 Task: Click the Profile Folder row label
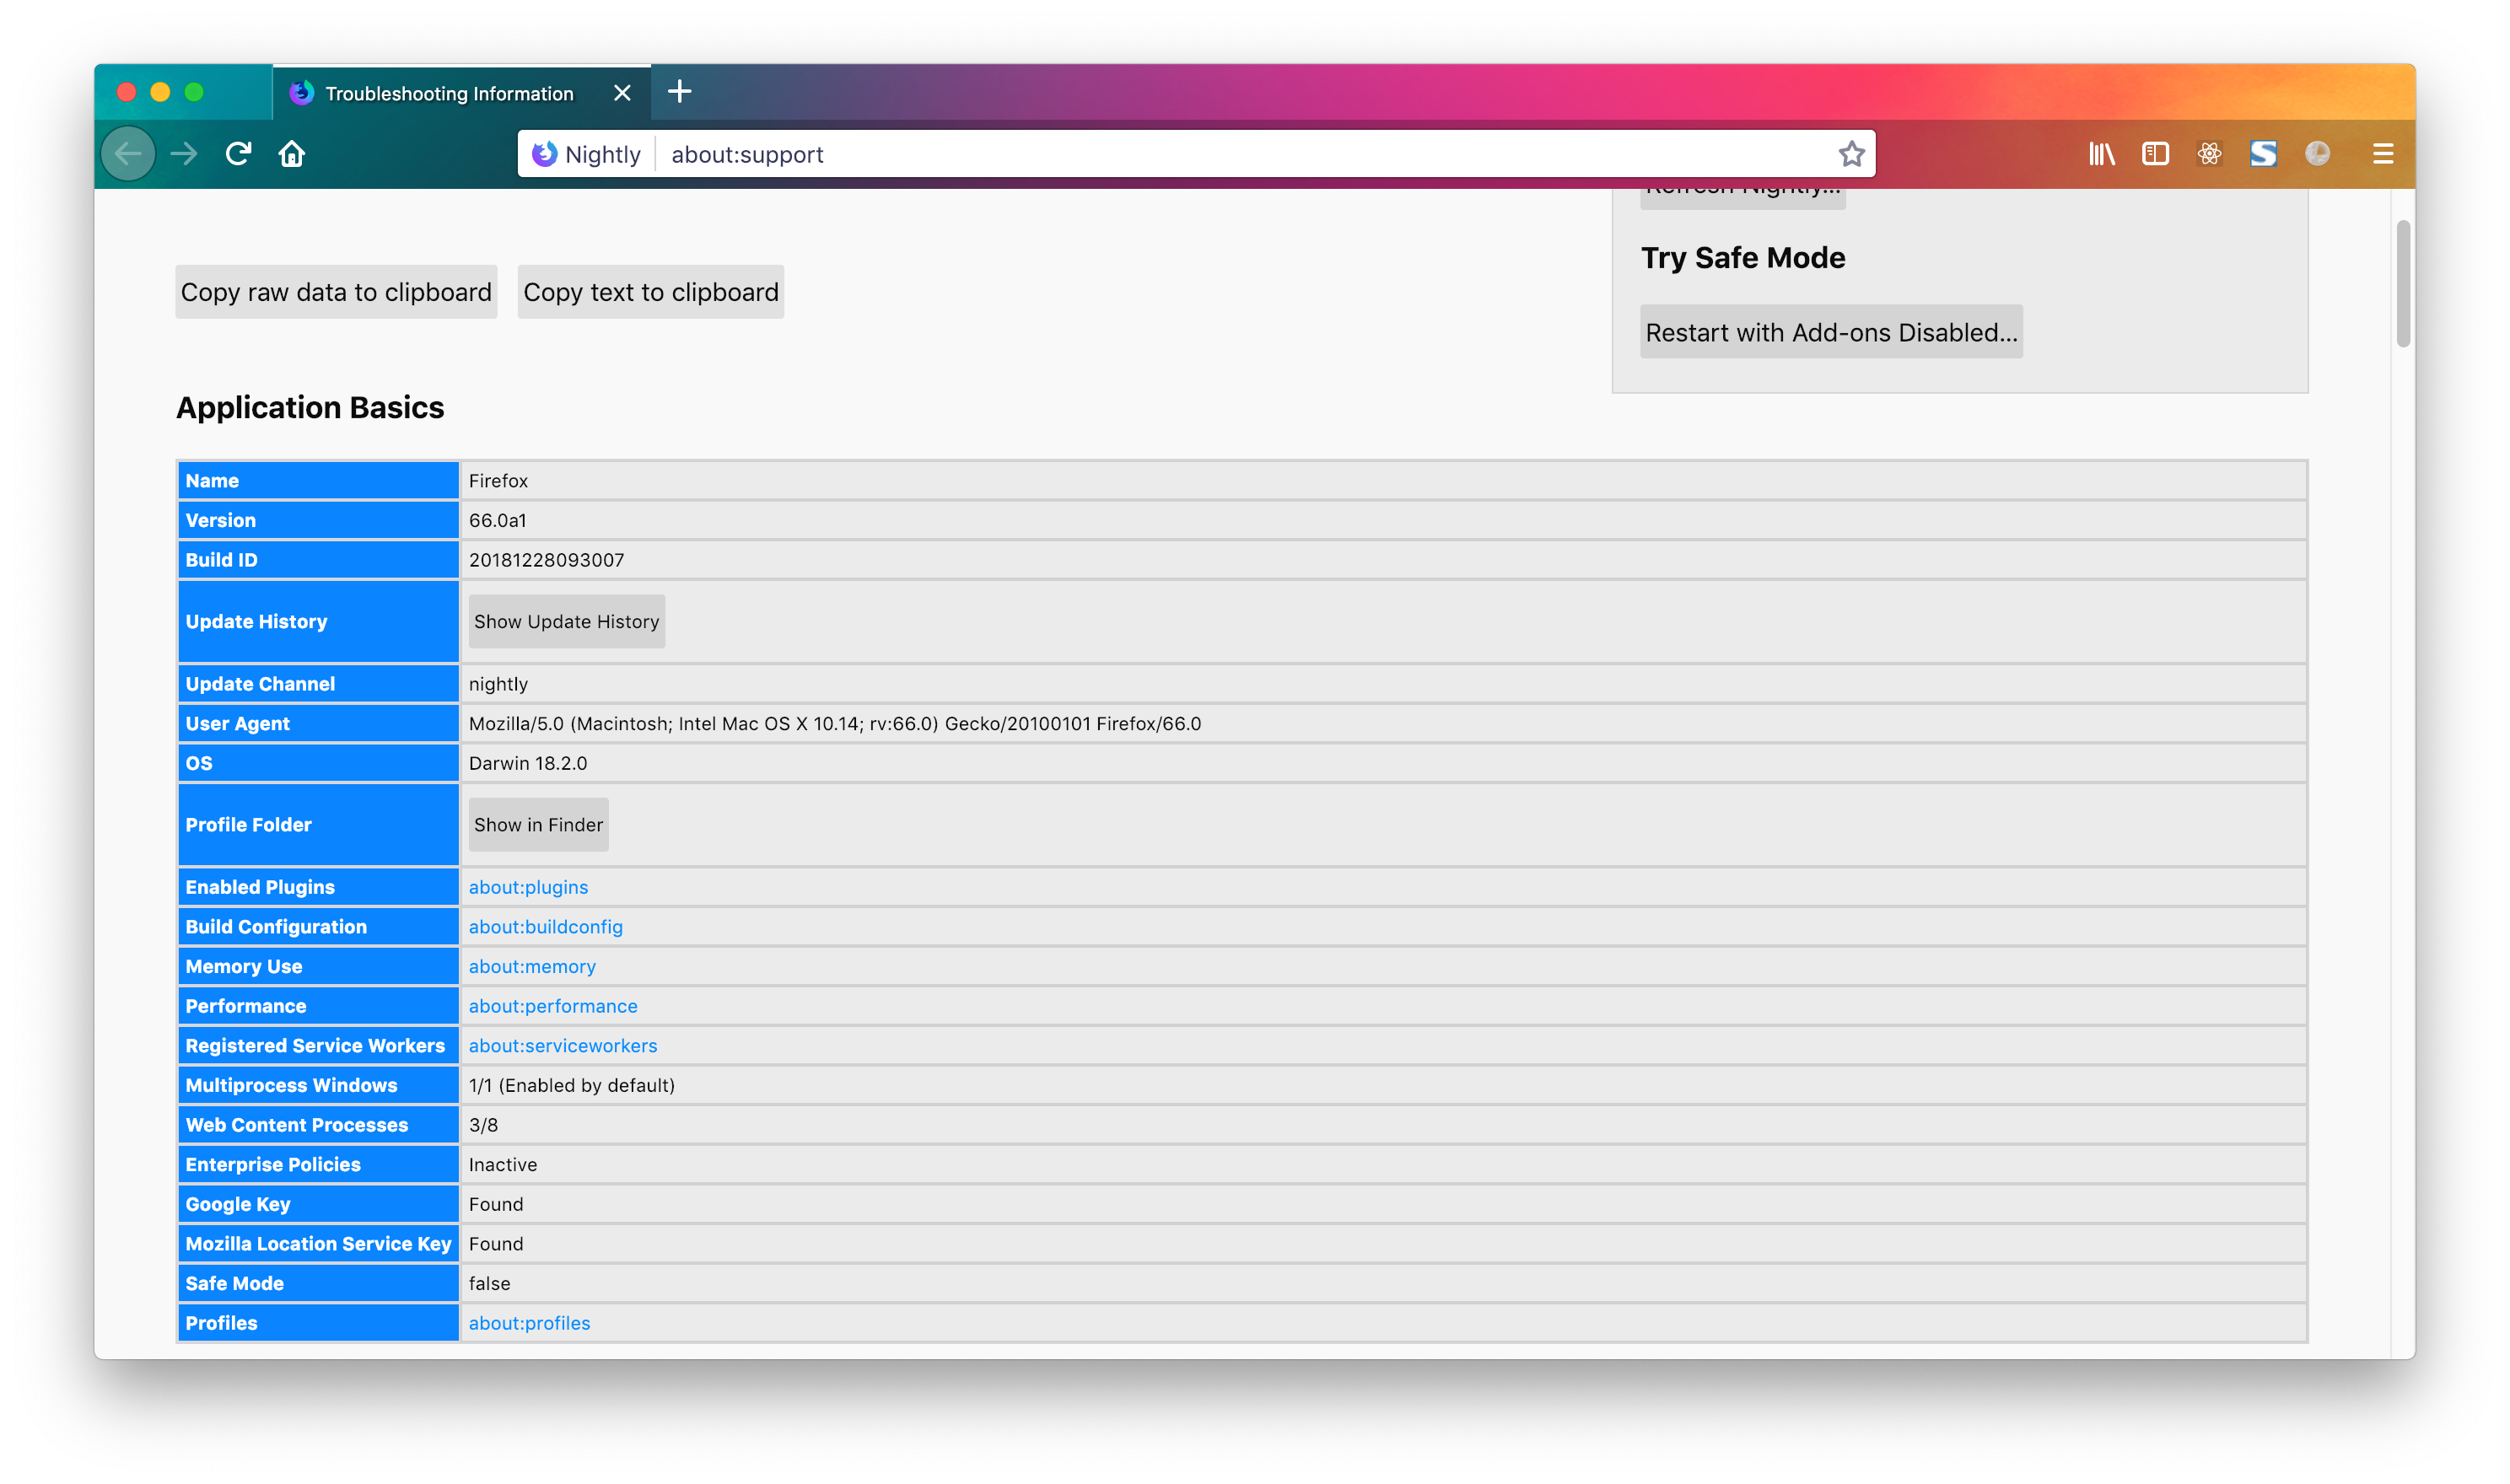pos(248,825)
